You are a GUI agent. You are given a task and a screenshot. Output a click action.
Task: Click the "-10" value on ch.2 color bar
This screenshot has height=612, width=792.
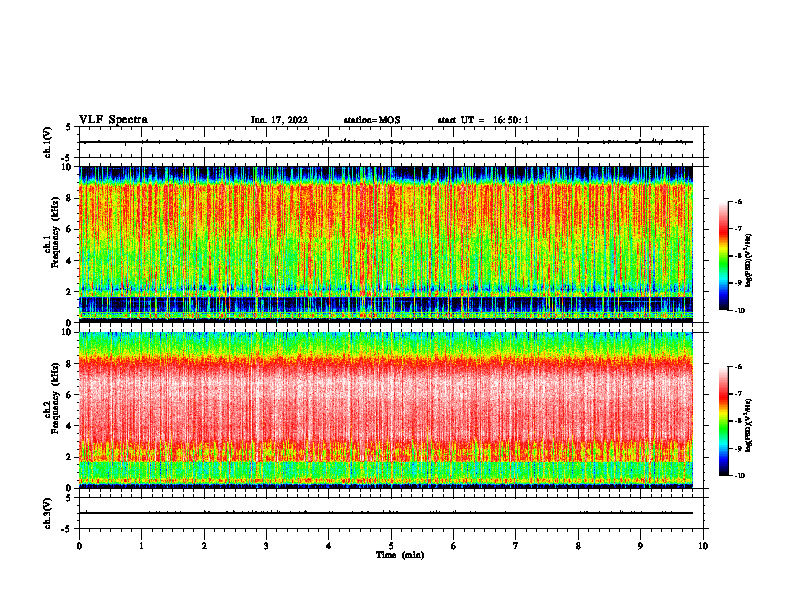[x=740, y=476]
